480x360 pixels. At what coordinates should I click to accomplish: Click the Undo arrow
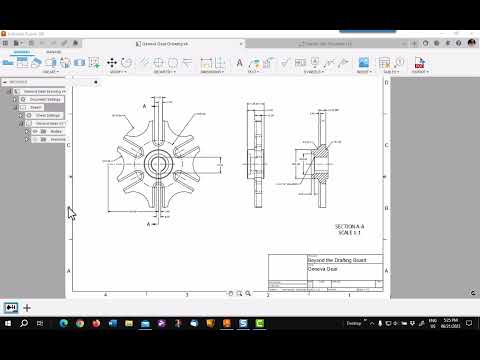pyautogui.click(x=42, y=43)
